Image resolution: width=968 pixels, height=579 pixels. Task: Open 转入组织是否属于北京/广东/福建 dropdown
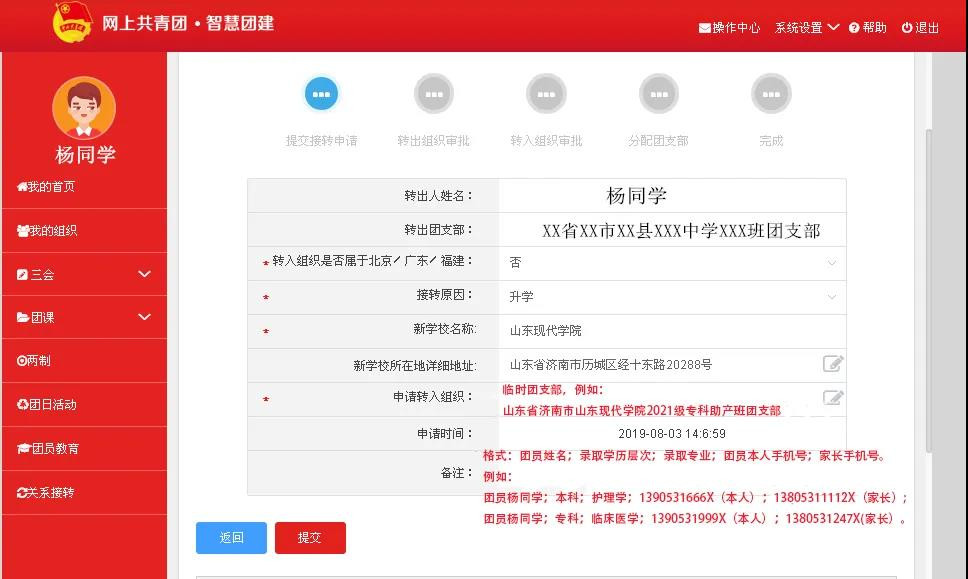click(x=672, y=263)
